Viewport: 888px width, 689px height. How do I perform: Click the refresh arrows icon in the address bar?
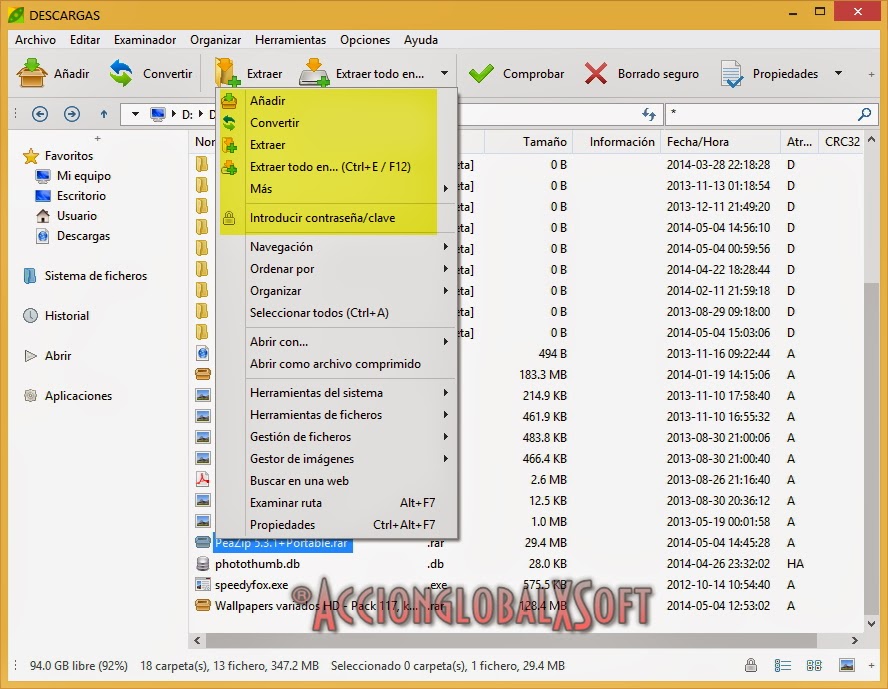649,114
